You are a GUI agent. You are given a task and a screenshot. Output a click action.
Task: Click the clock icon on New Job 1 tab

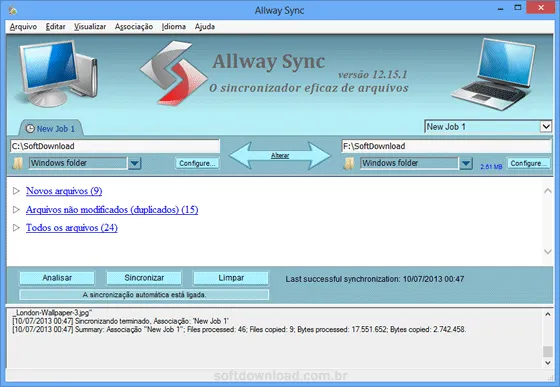pyautogui.click(x=30, y=129)
